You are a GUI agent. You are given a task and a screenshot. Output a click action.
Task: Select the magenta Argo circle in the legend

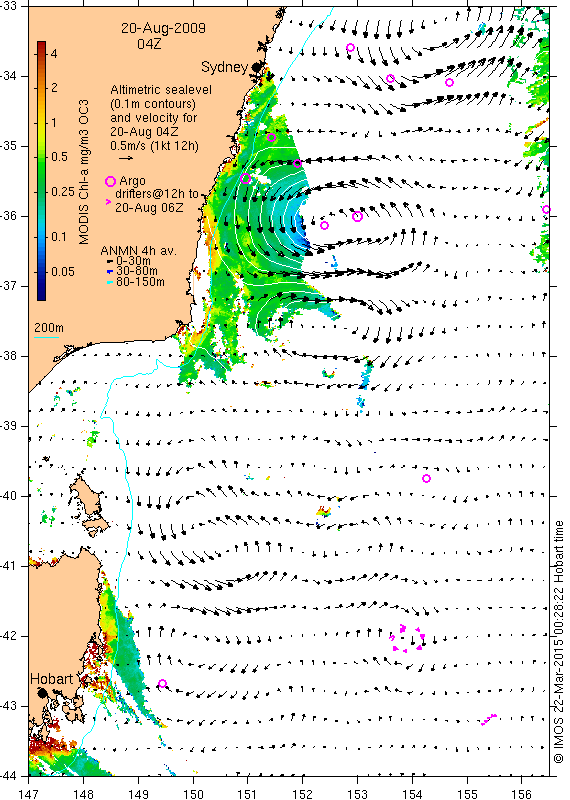point(110,182)
